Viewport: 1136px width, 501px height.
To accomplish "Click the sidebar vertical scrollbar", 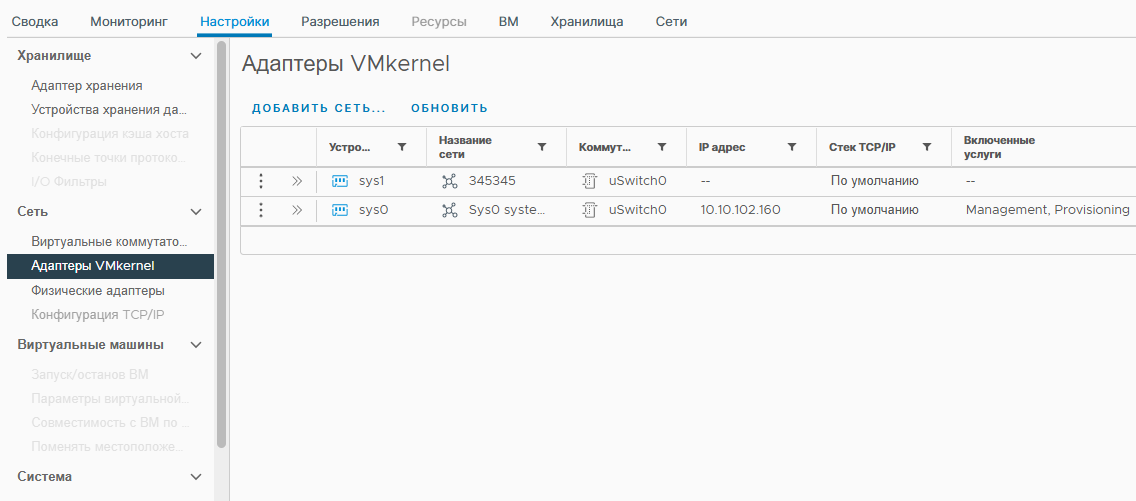I will coord(222,245).
